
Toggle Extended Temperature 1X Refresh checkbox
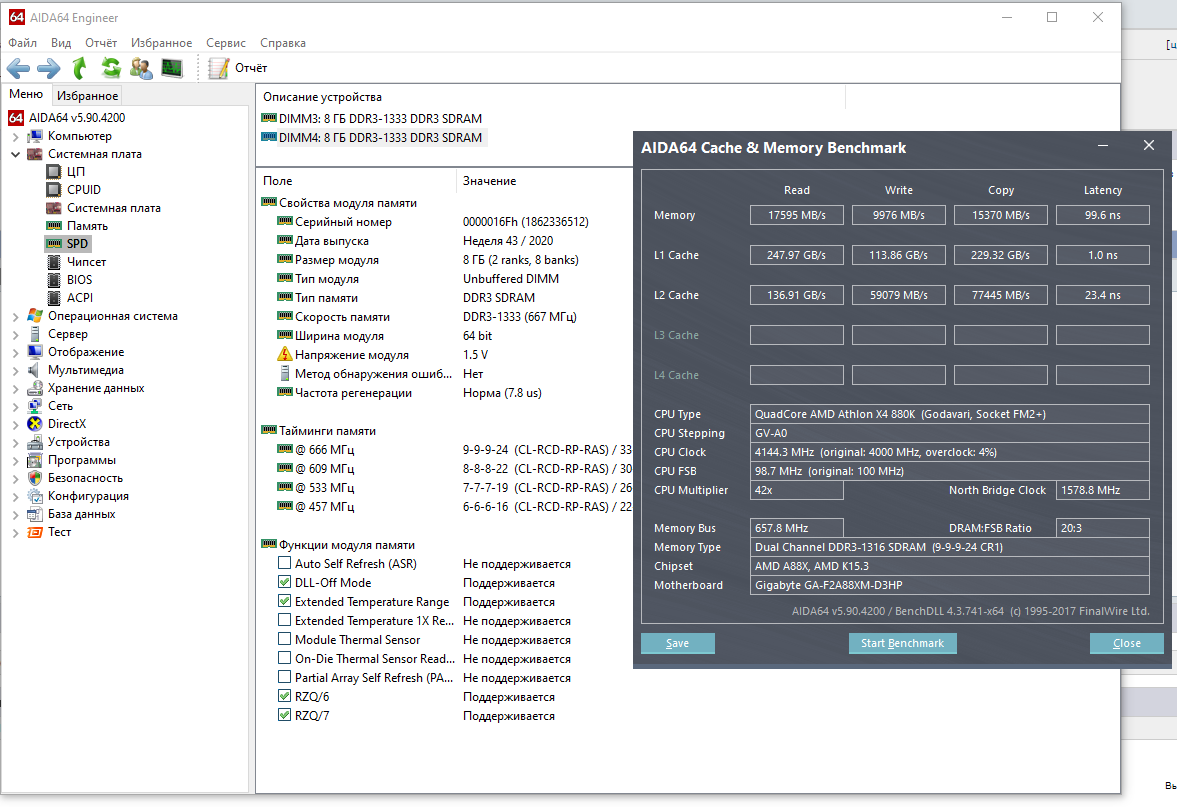[x=284, y=620]
